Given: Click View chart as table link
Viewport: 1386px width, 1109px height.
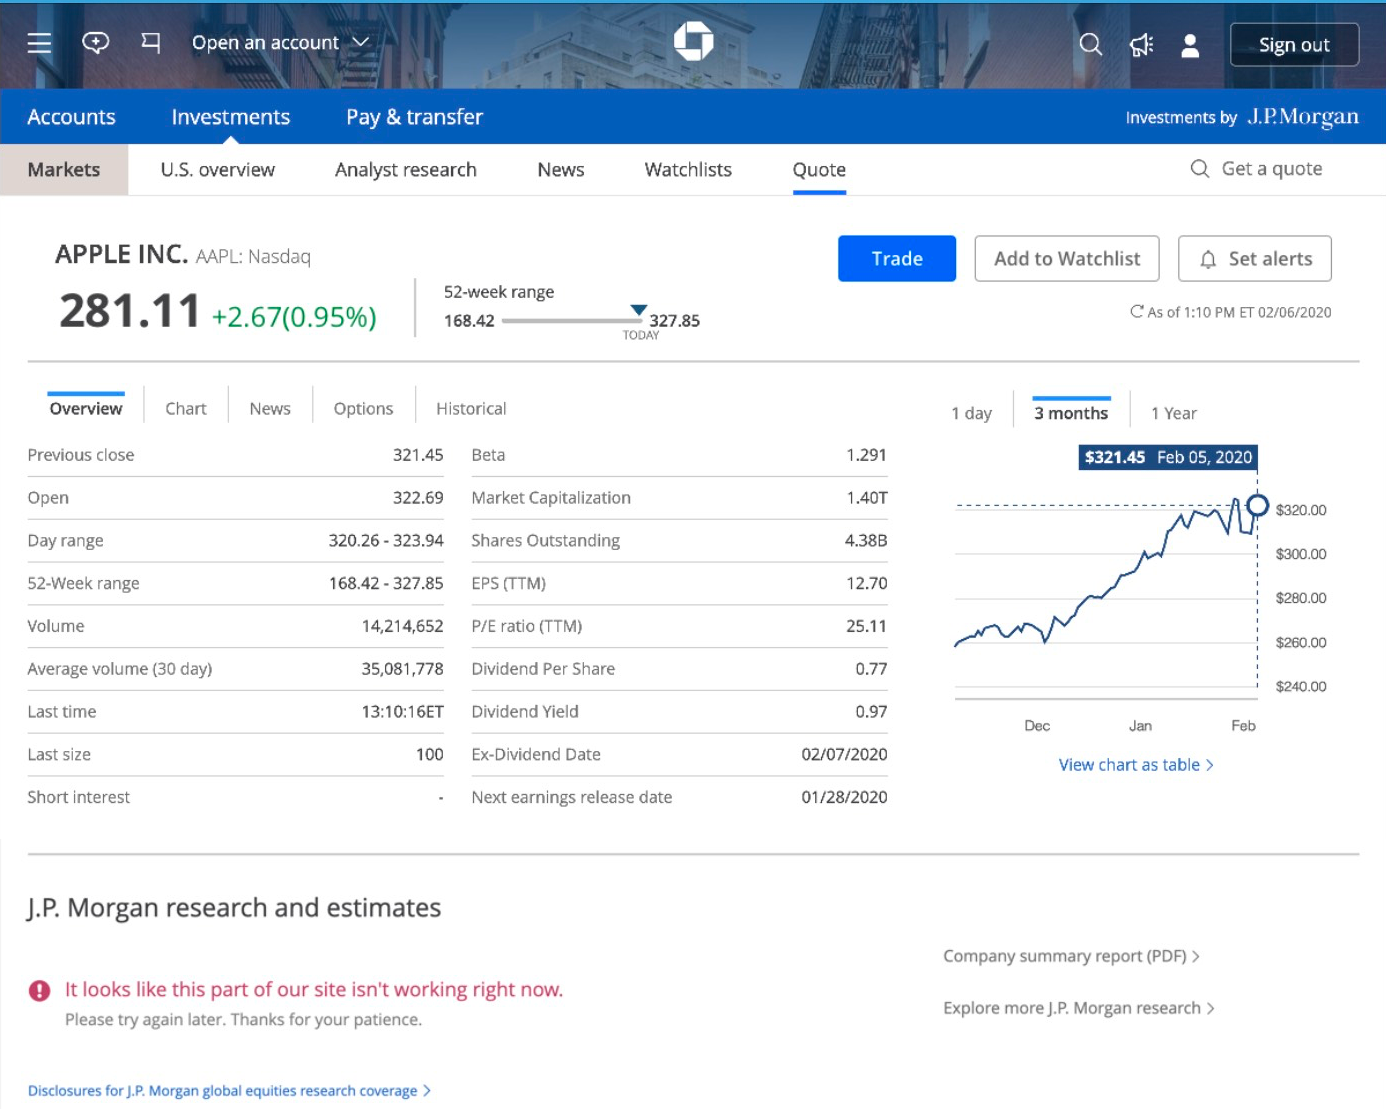Looking at the screenshot, I should [1135, 765].
